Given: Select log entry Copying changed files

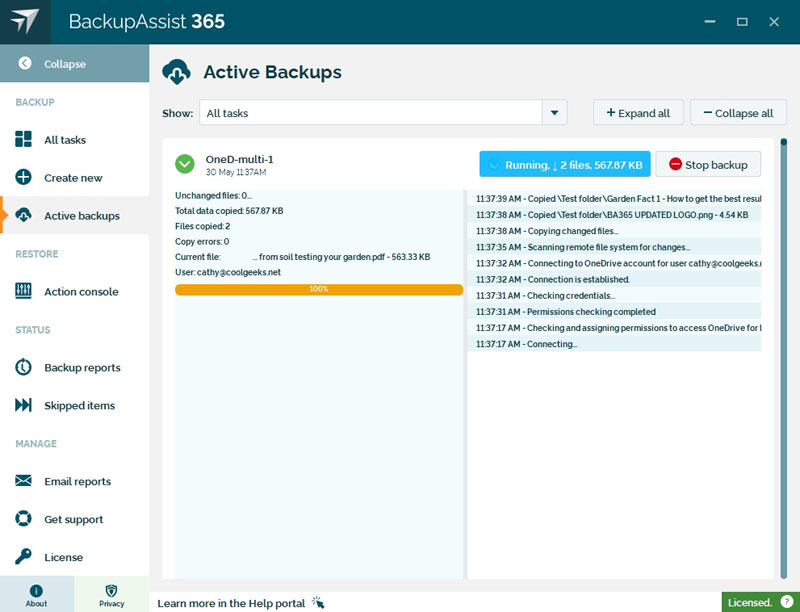Looking at the screenshot, I should pos(615,231).
